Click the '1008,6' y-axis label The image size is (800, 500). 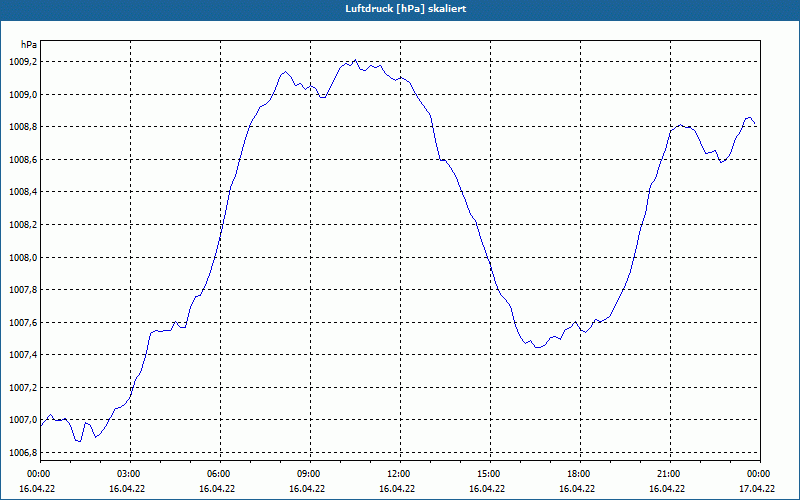[23, 160]
